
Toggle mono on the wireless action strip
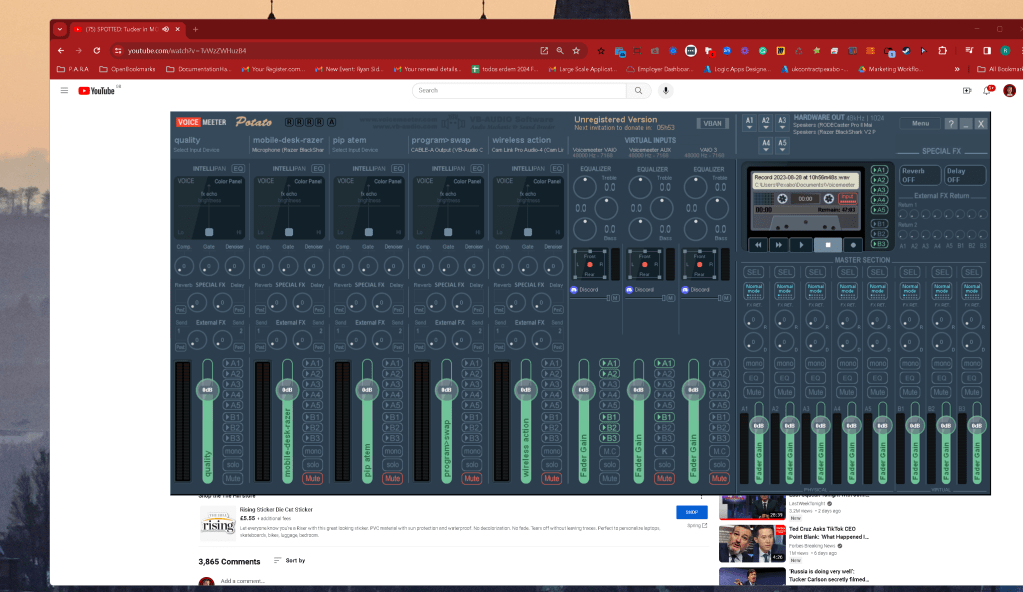(x=551, y=451)
